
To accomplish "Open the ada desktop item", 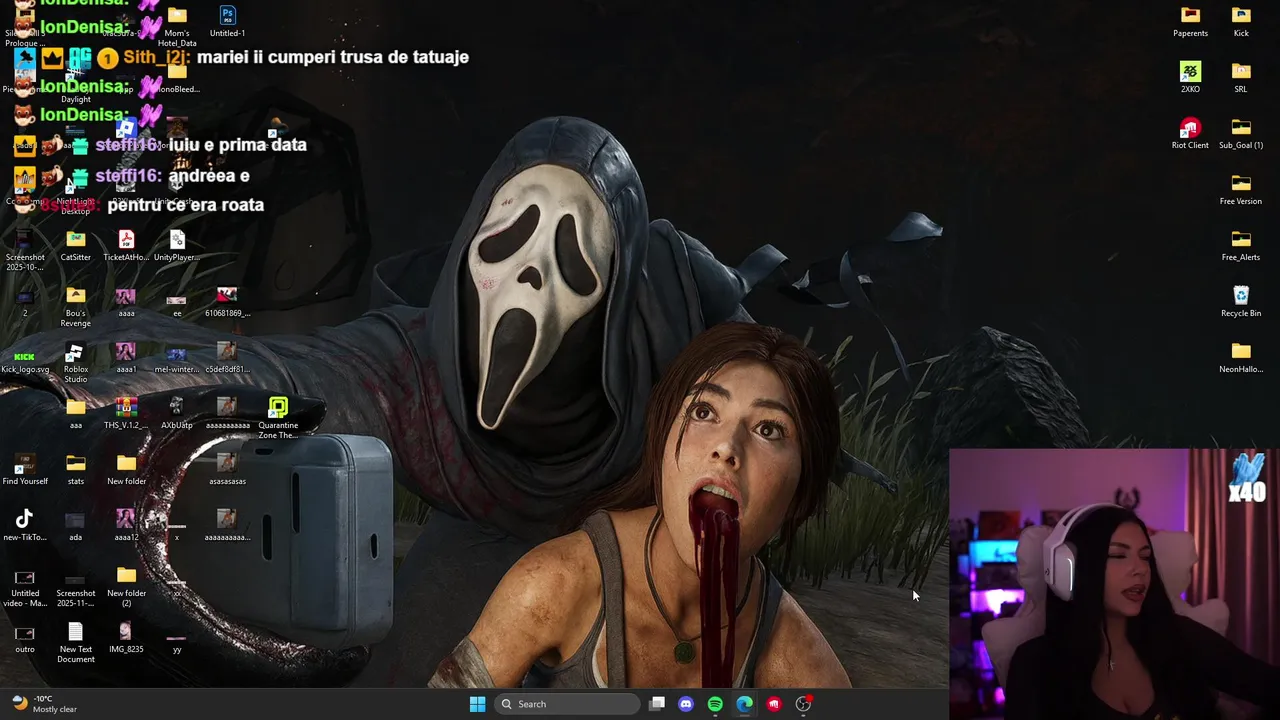I will pos(76,519).
